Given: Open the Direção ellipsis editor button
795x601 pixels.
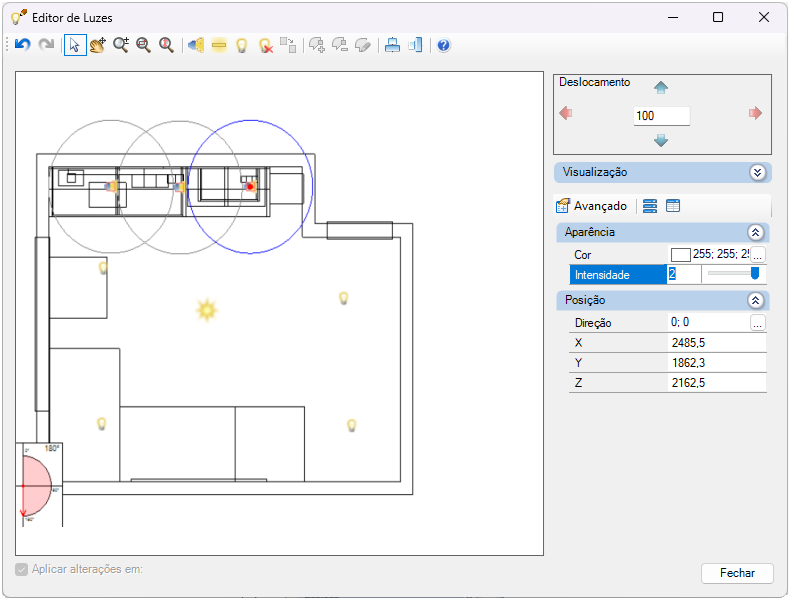Looking at the screenshot, I should coord(757,323).
